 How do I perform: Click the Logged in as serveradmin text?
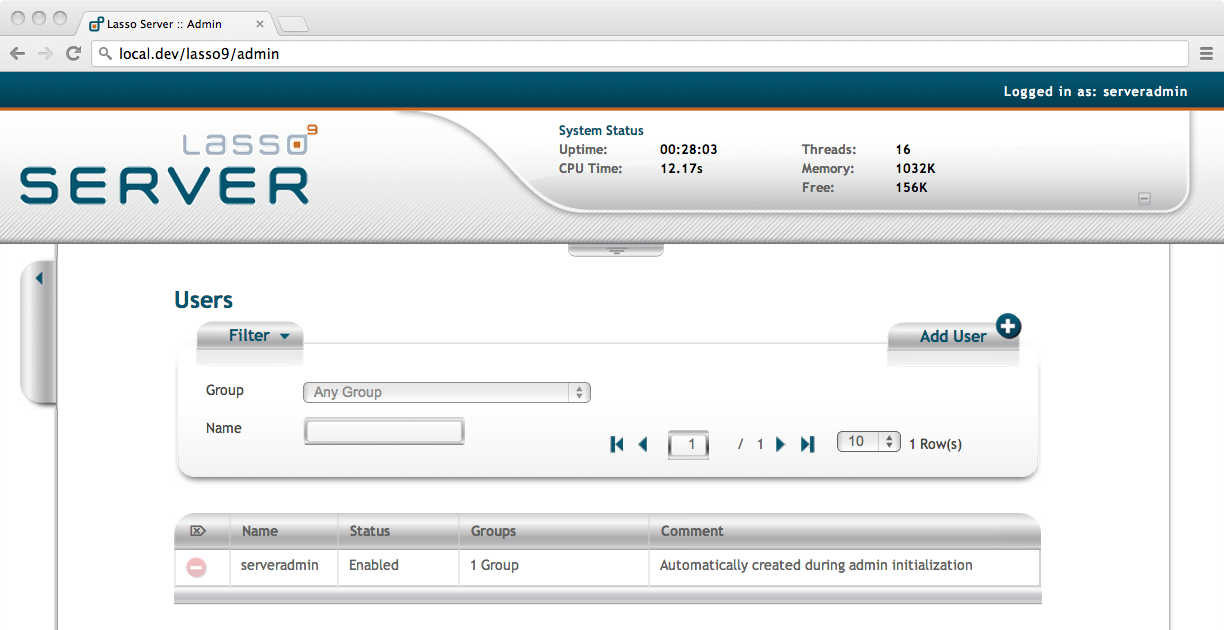[x=1096, y=91]
